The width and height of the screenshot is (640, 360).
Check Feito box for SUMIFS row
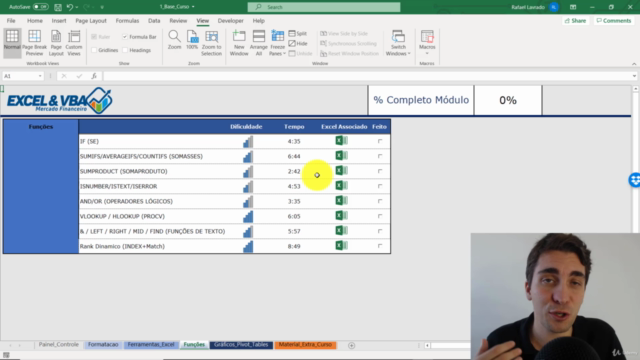click(x=380, y=156)
